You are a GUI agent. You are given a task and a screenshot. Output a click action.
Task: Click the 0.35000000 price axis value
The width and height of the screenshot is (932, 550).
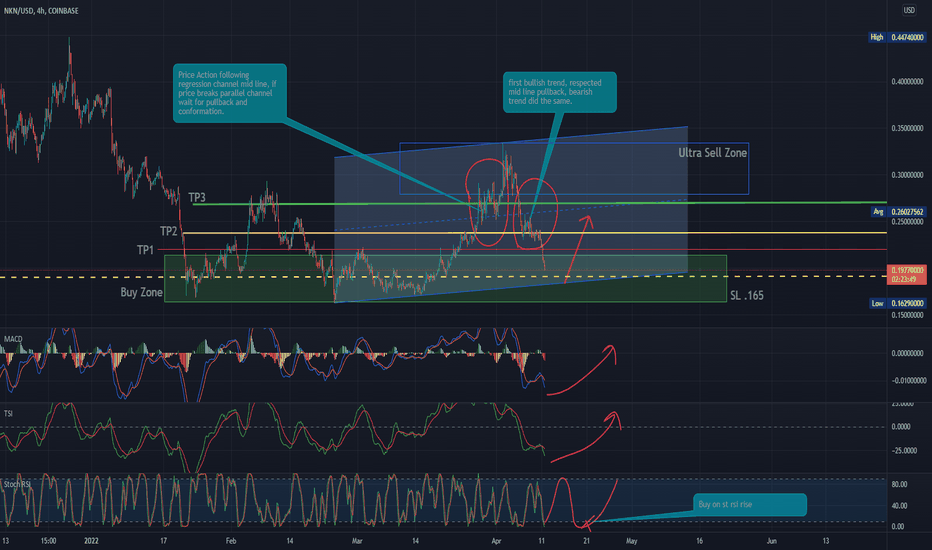coord(907,128)
